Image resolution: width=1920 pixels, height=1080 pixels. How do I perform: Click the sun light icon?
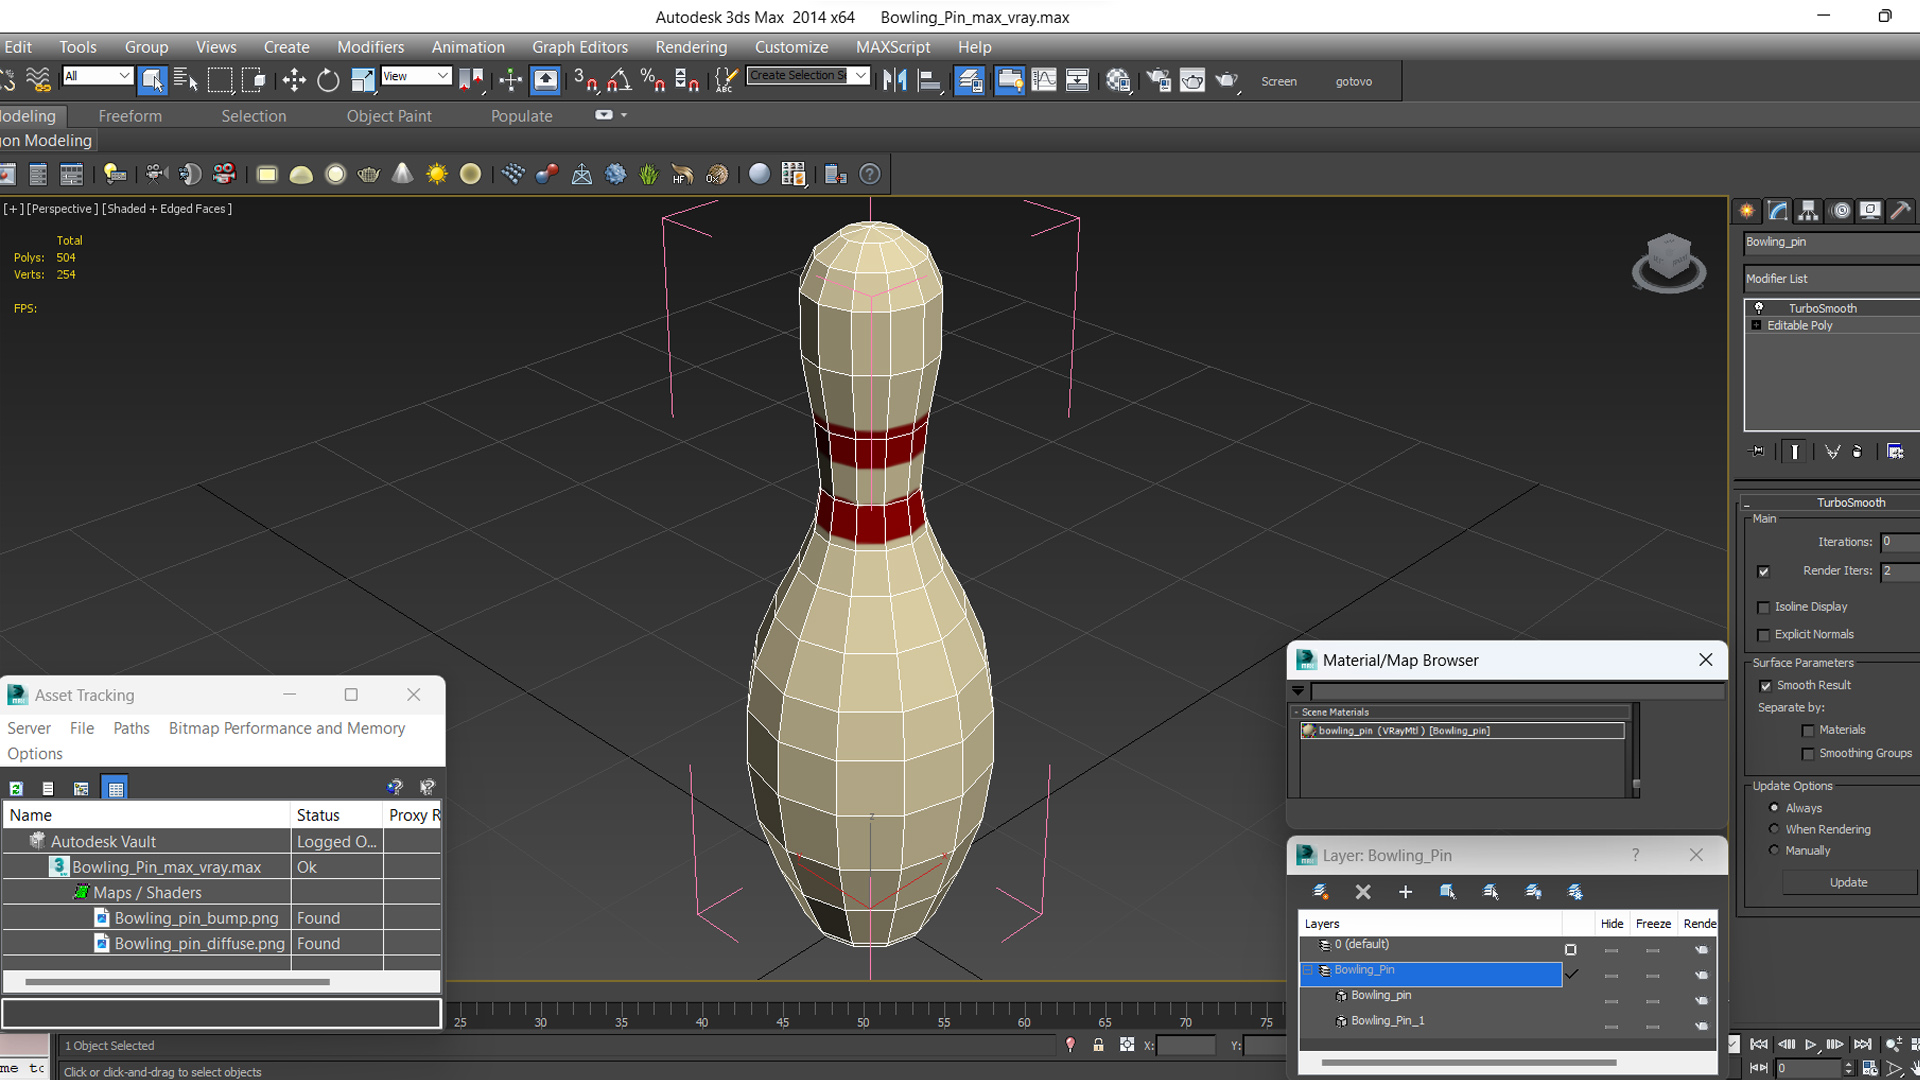pos(437,174)
